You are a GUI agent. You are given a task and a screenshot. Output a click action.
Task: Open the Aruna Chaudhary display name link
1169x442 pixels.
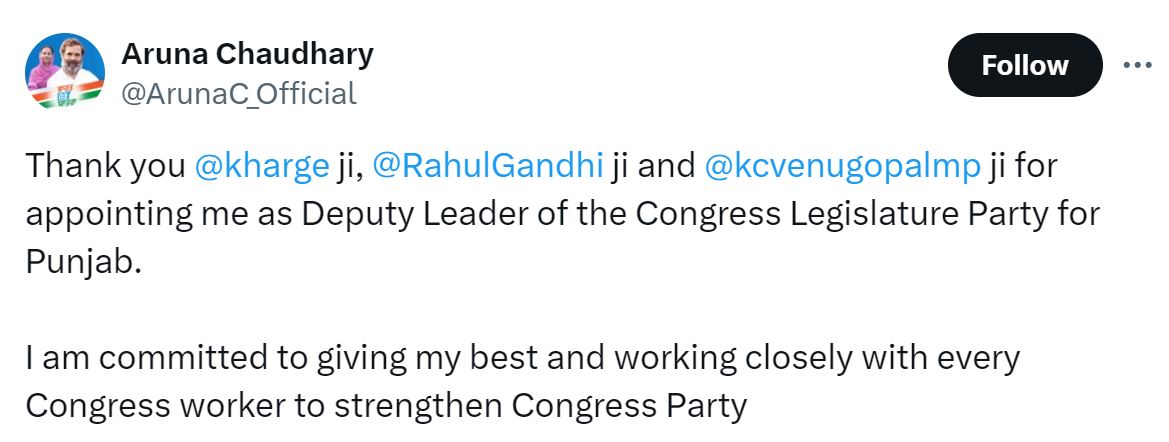tap(247, 54)
